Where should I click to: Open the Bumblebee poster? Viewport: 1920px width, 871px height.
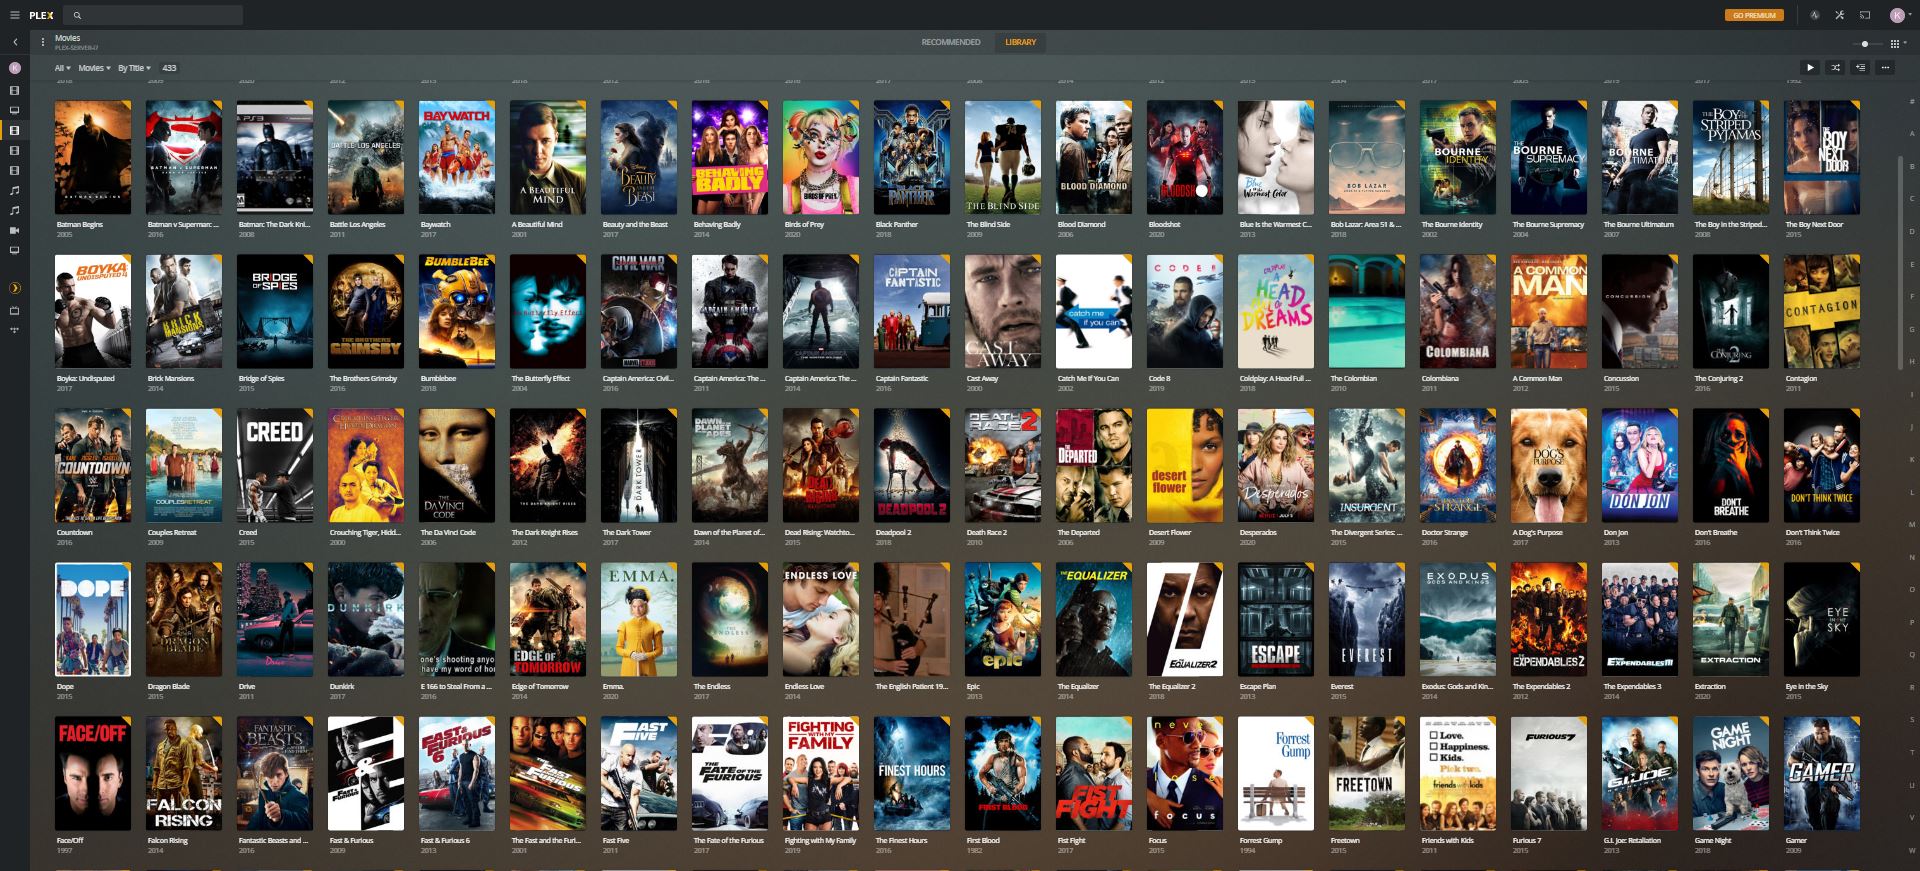click(457, 311)
